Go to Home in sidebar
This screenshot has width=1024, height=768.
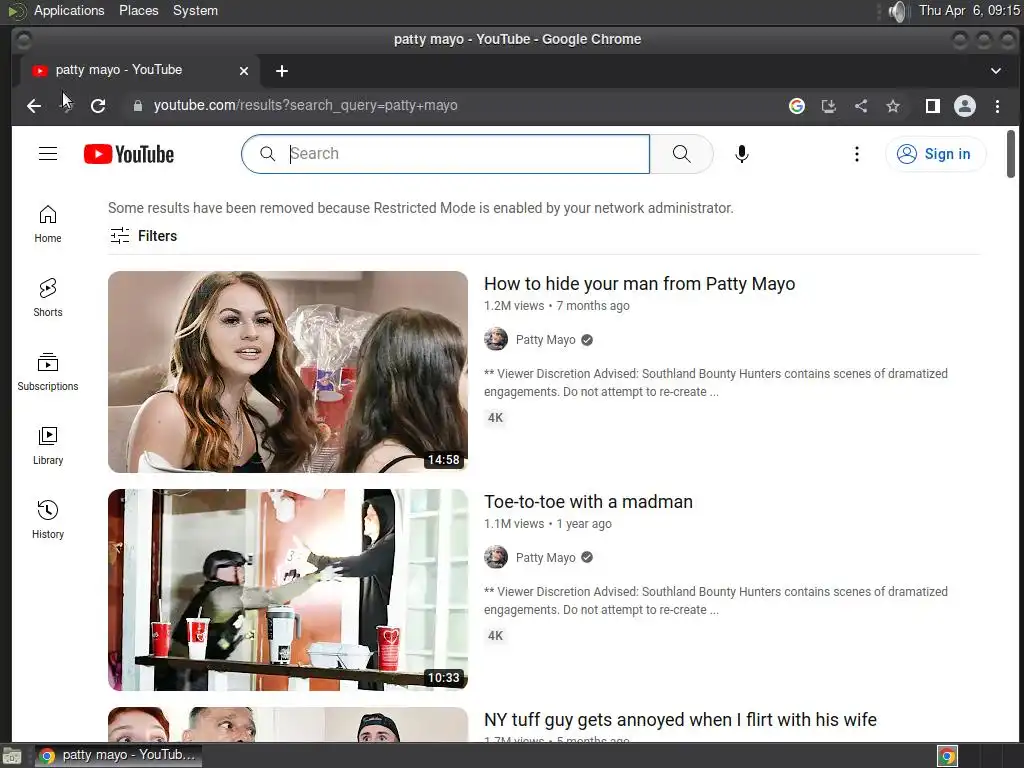[48, 224]
